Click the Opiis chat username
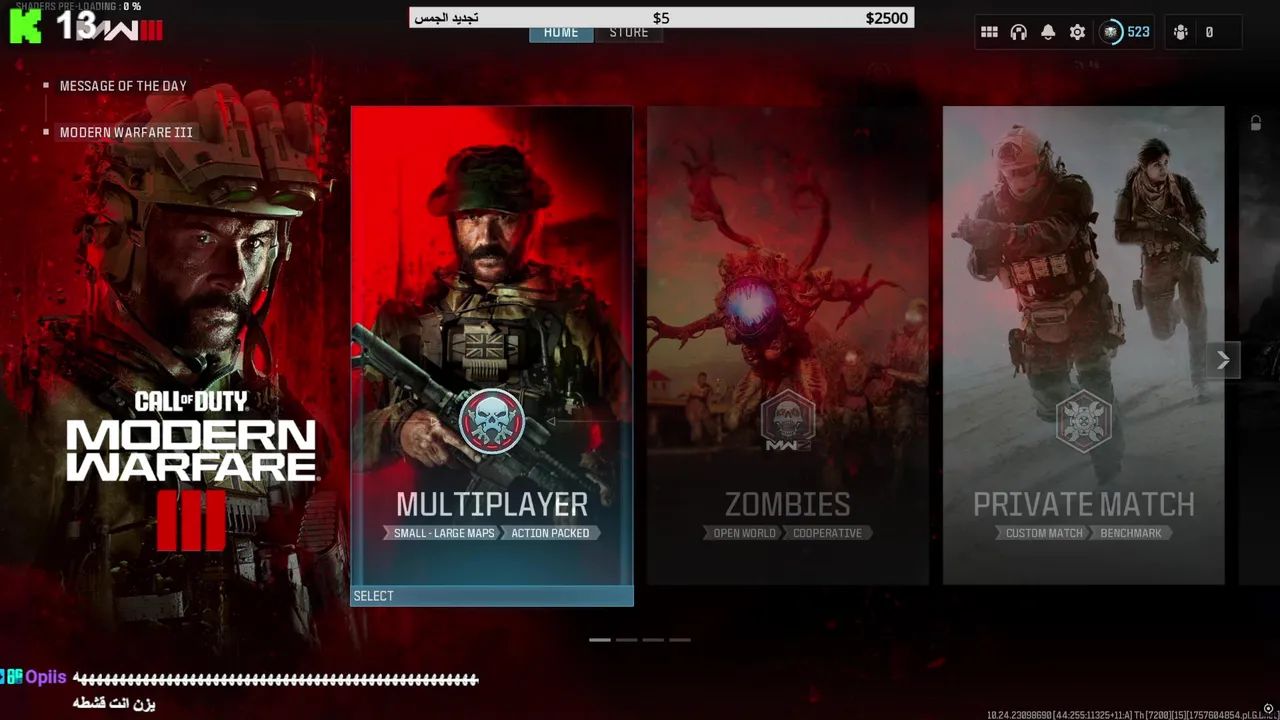The width and height of the screenshot is (1280, 720). pyautogui.click(x=46, y=677)
